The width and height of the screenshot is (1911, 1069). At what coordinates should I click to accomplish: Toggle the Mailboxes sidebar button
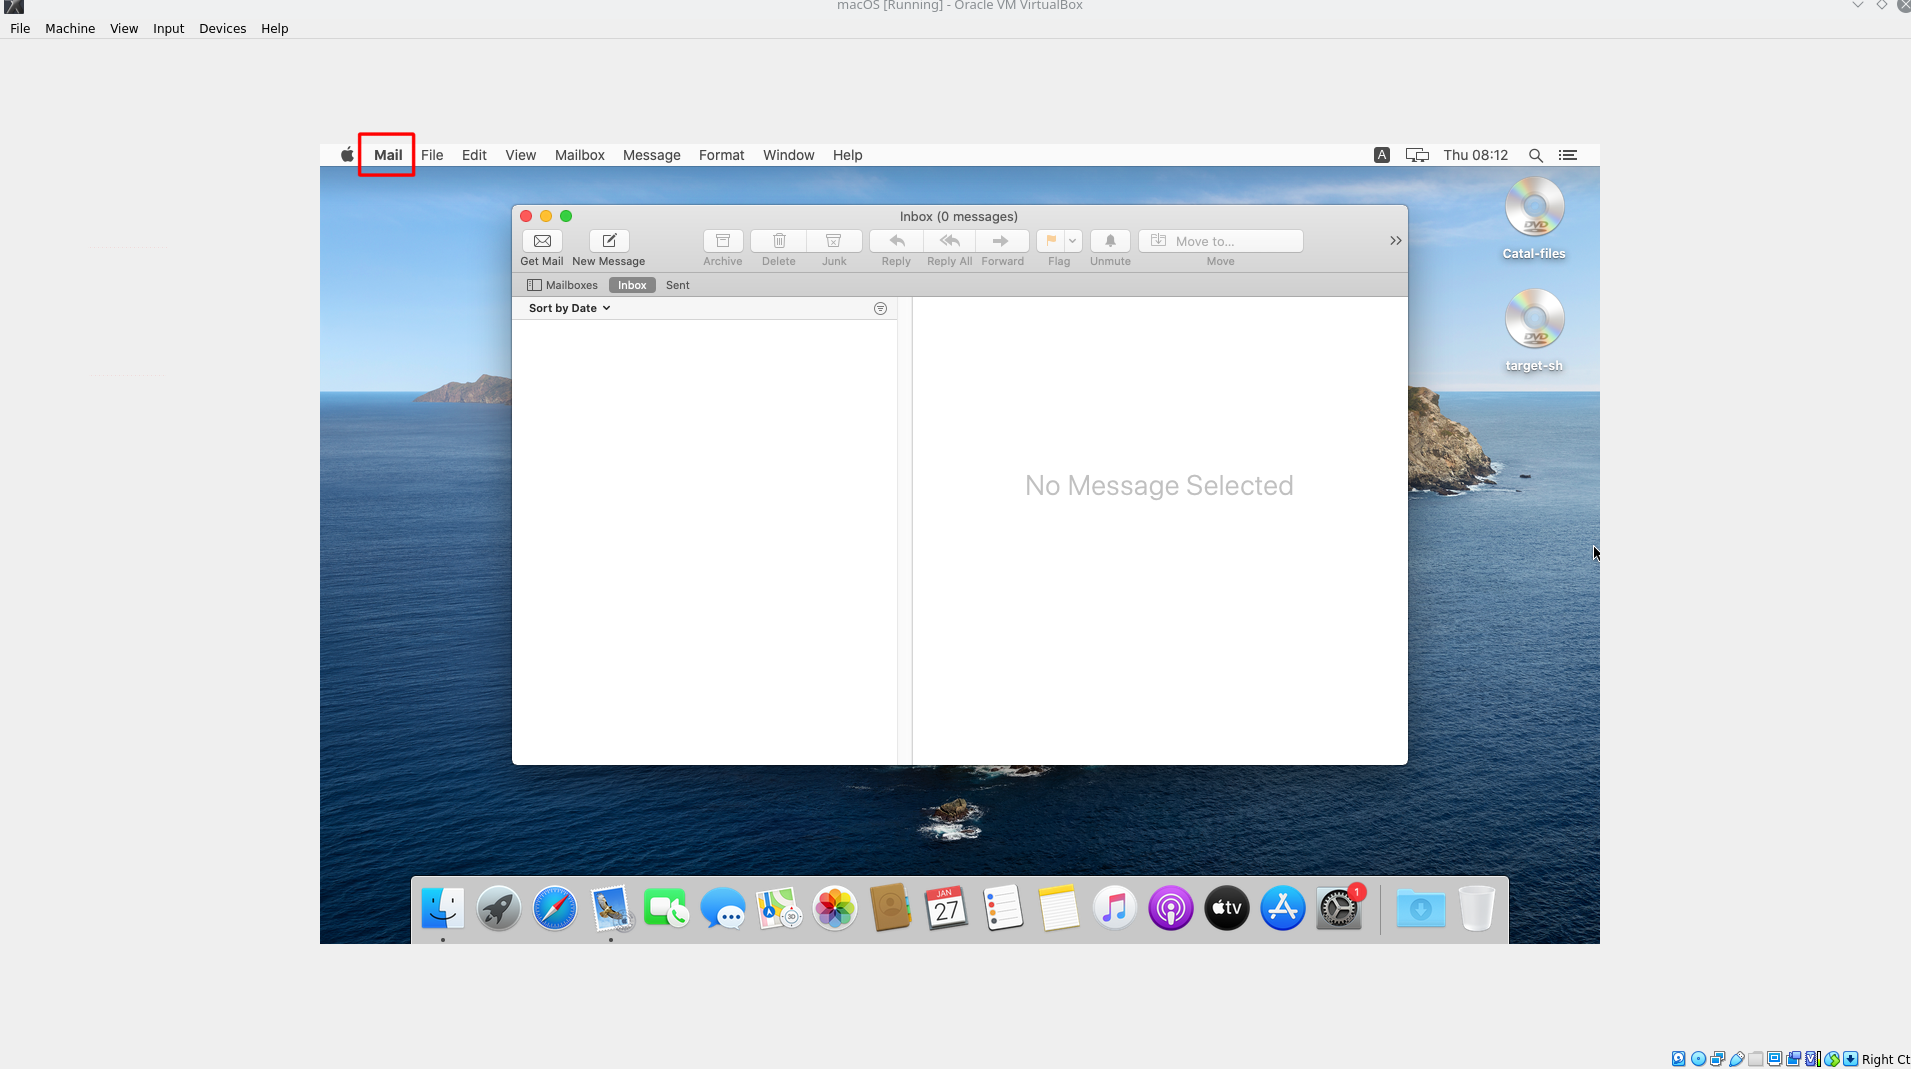point(562,285)
